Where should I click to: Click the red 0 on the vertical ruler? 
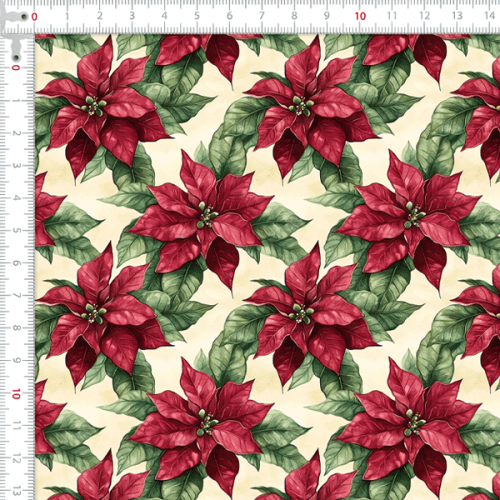point(16,68)
